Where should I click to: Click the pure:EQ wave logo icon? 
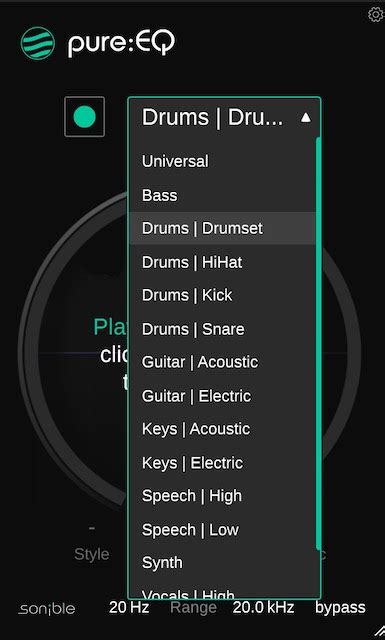[38, 43]
